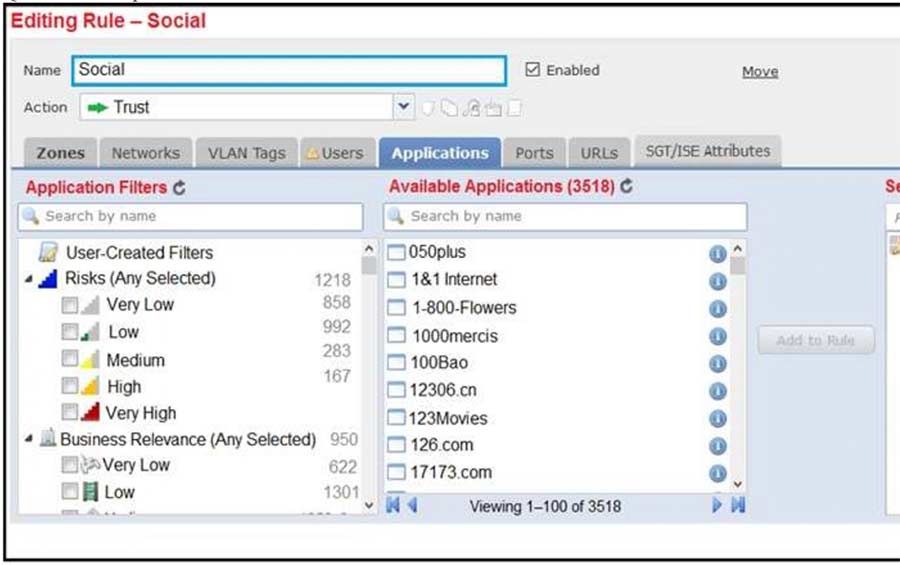
Task: Click the Move link
Action: pyautogui.click(x=759, y=72)
